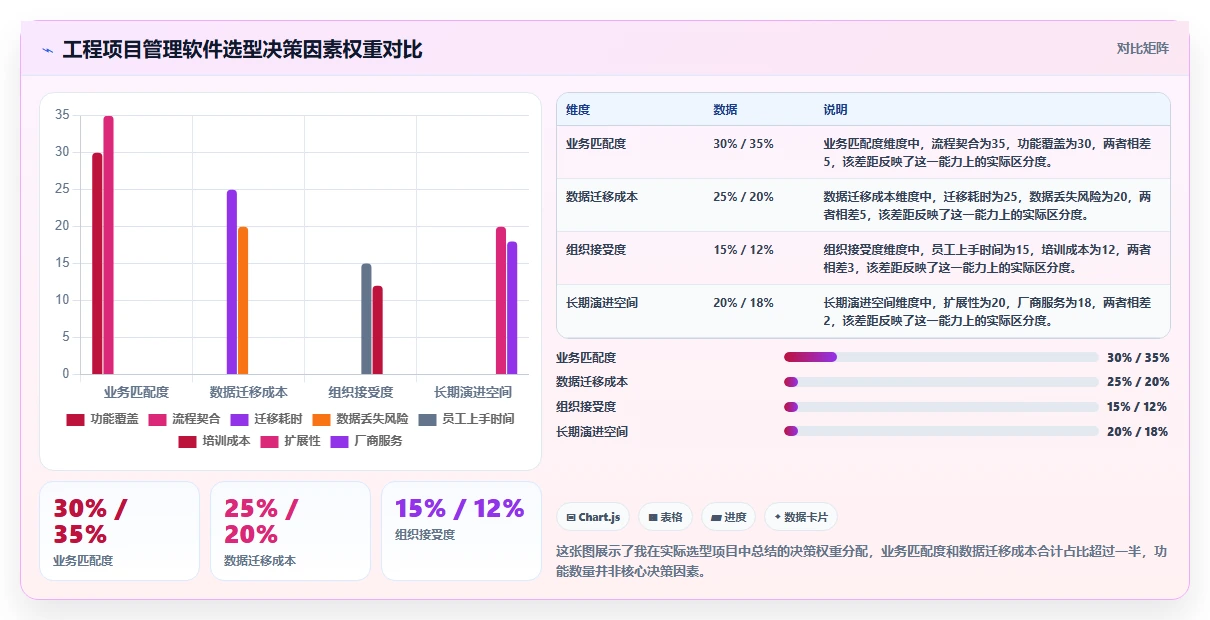
Task: Click the 组织接受度 progress bar
Action: pyautogui.click(x=941, y=407)
